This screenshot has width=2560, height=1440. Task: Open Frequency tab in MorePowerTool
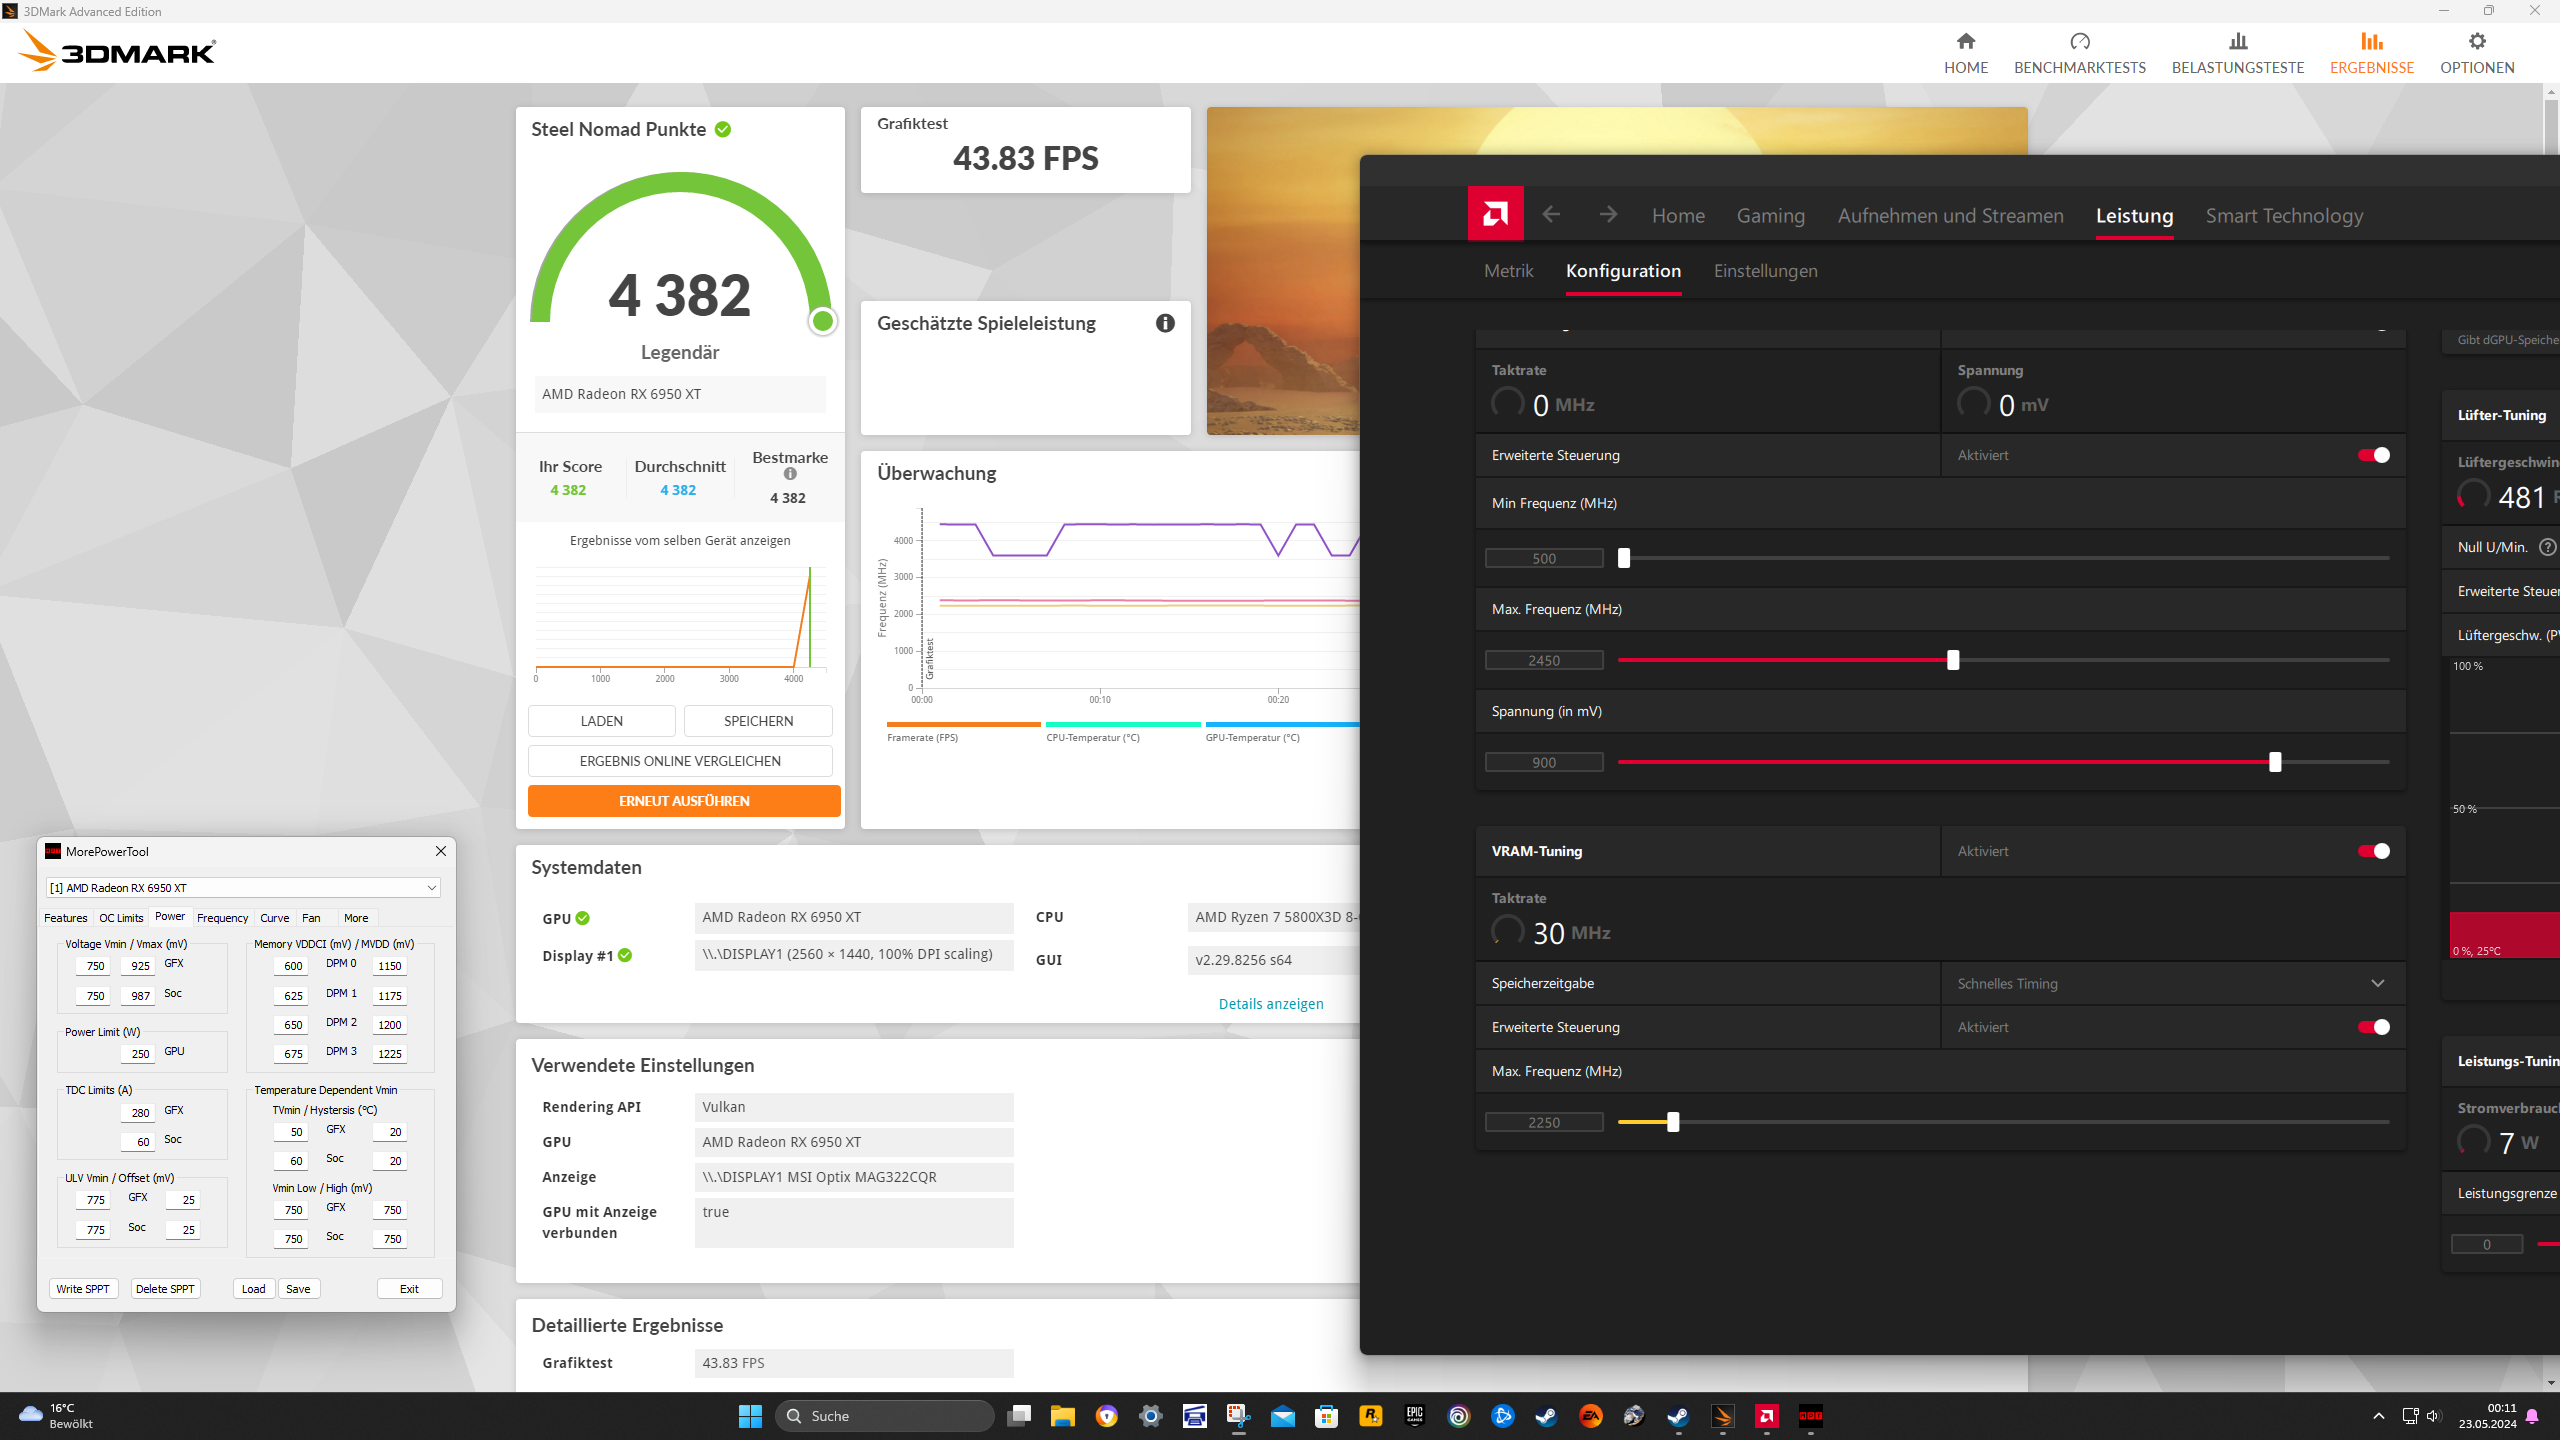222,918
